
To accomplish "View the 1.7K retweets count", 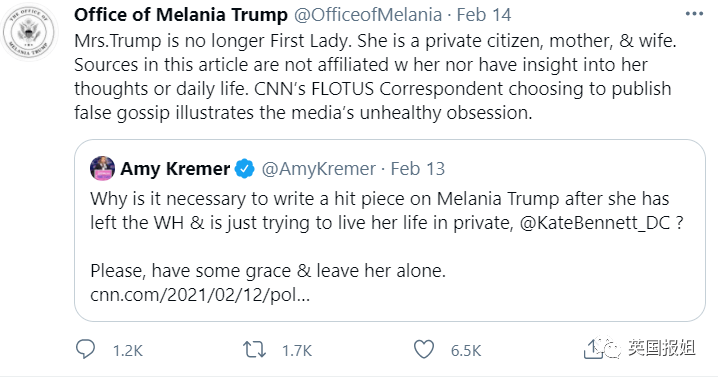I will click(297, 351).
